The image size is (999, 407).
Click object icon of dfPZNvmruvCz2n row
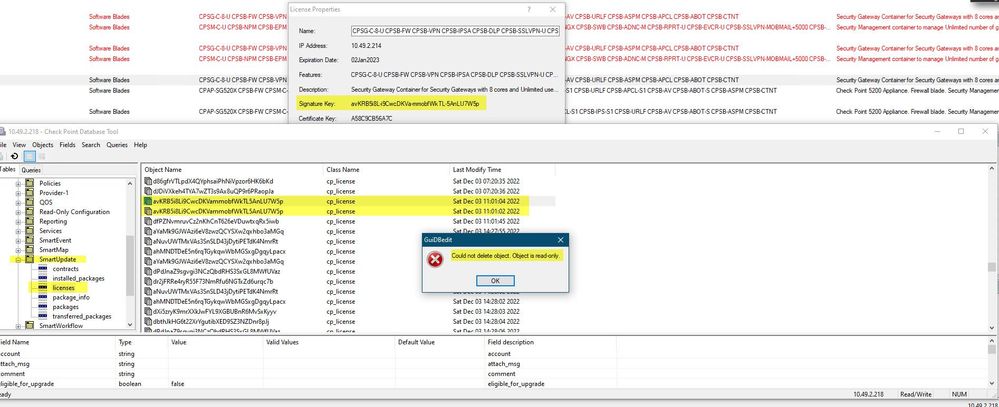click(x=148, y=221)
